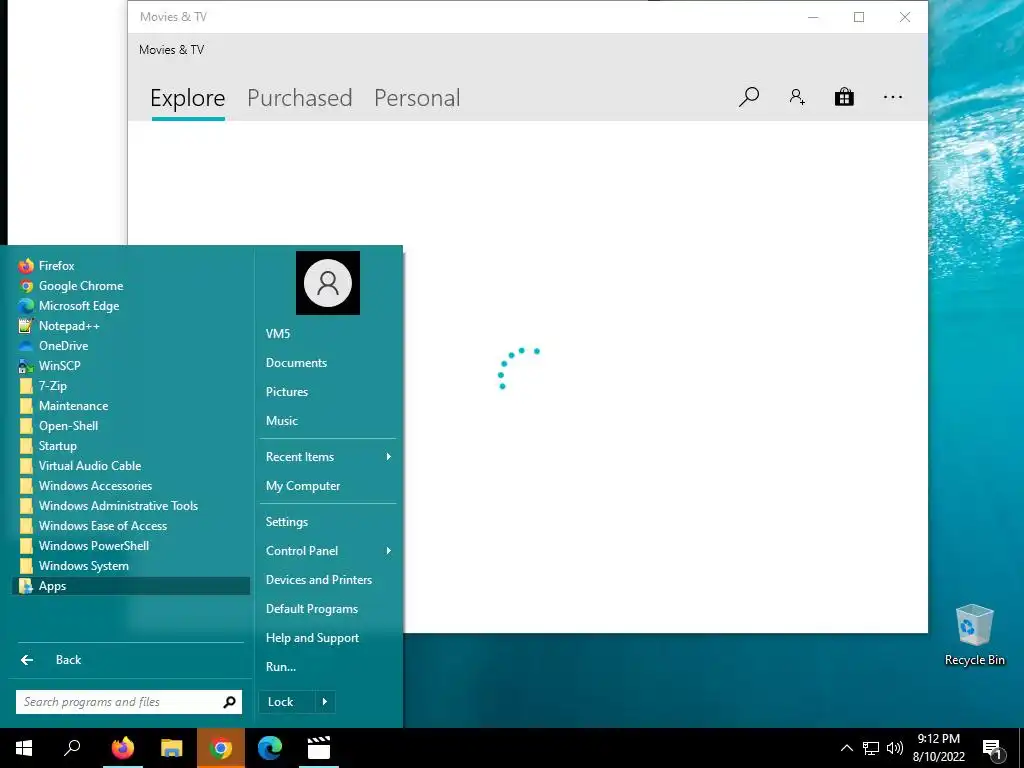Open OneDrive from the programs list

(x=131, y=345)
